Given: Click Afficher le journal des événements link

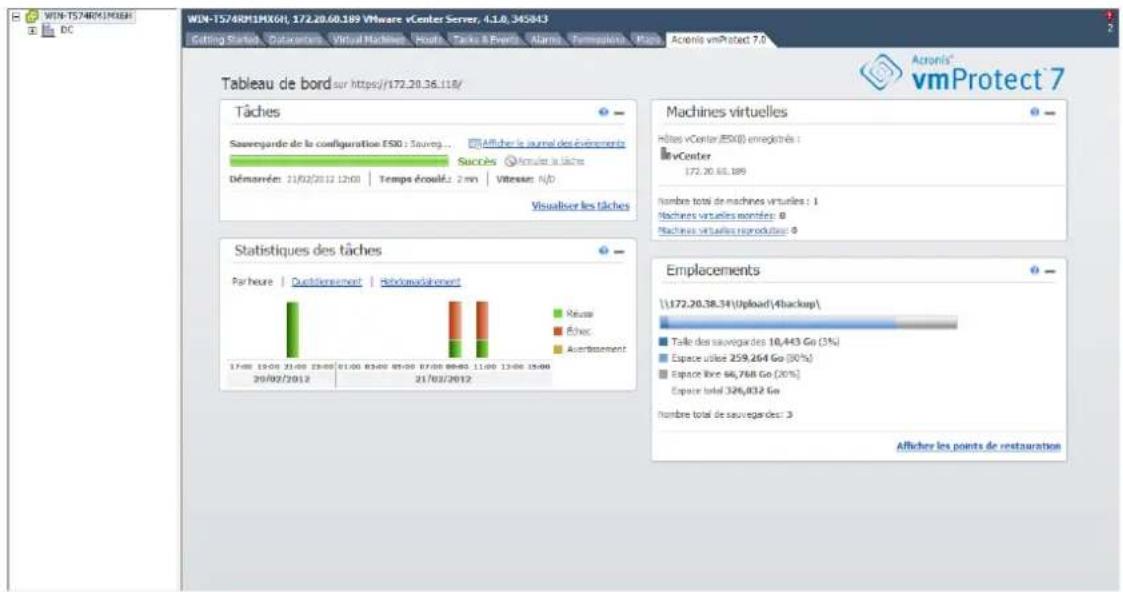Looking at the screenshot, I should (554, 144).
